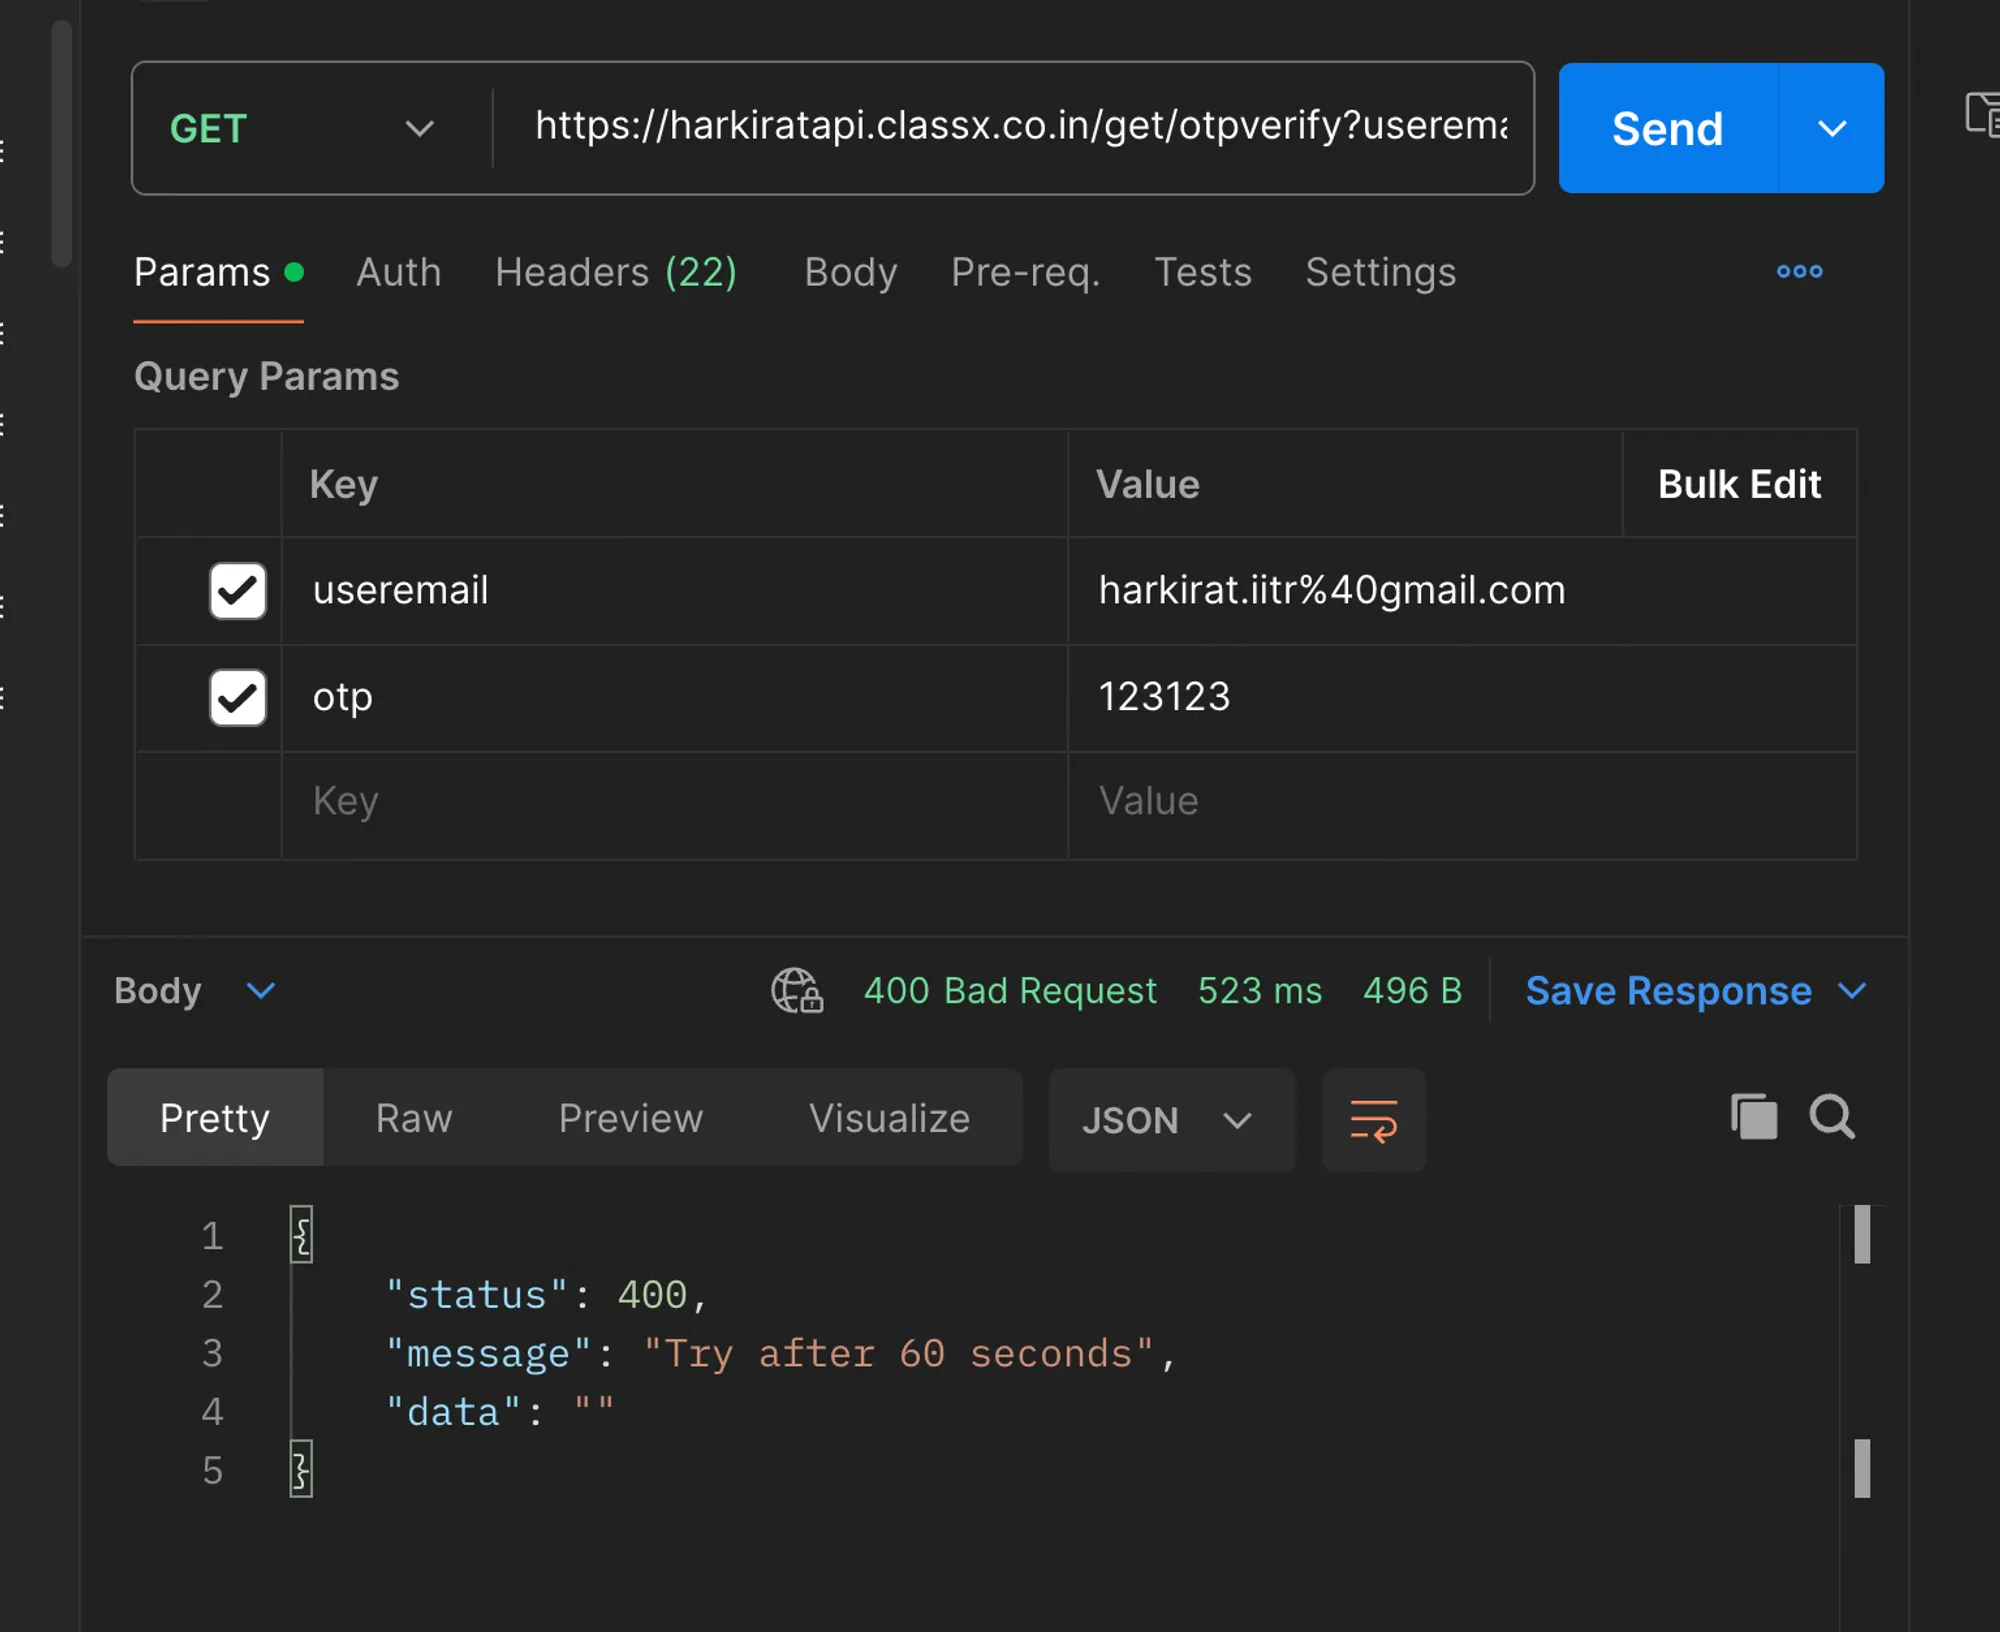Click the 496 B response size
The width and height of the screenshot is (2000, 1632).
coord(1412,990)
